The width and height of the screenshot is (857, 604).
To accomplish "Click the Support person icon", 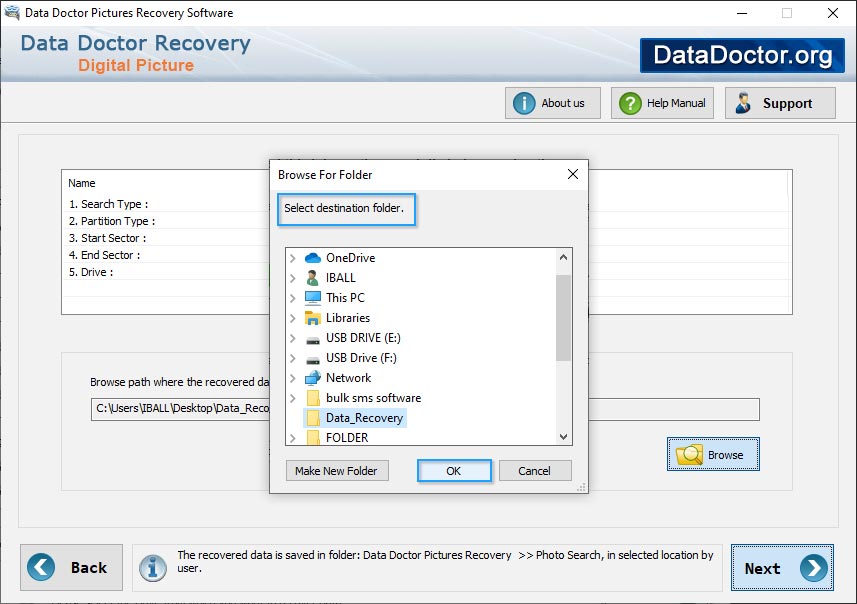I will (743, 103).
